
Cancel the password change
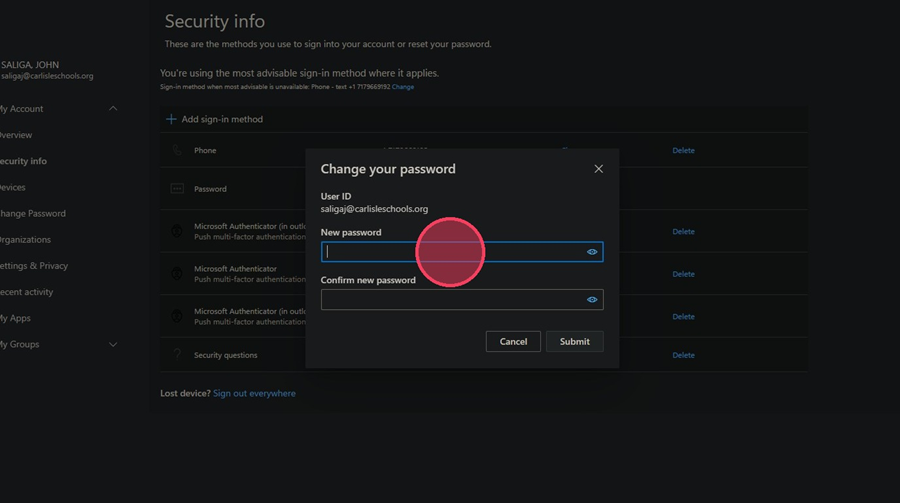point(513,342)
